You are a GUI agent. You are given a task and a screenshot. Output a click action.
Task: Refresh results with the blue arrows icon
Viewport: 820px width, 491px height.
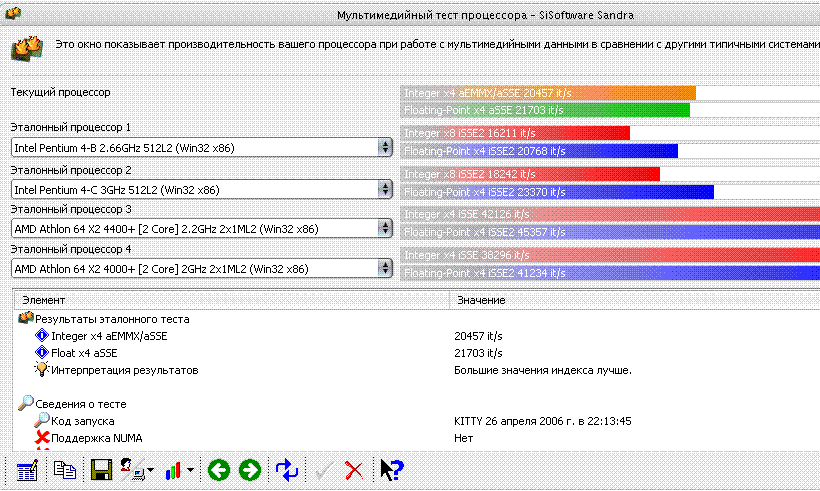coord(287,470)
